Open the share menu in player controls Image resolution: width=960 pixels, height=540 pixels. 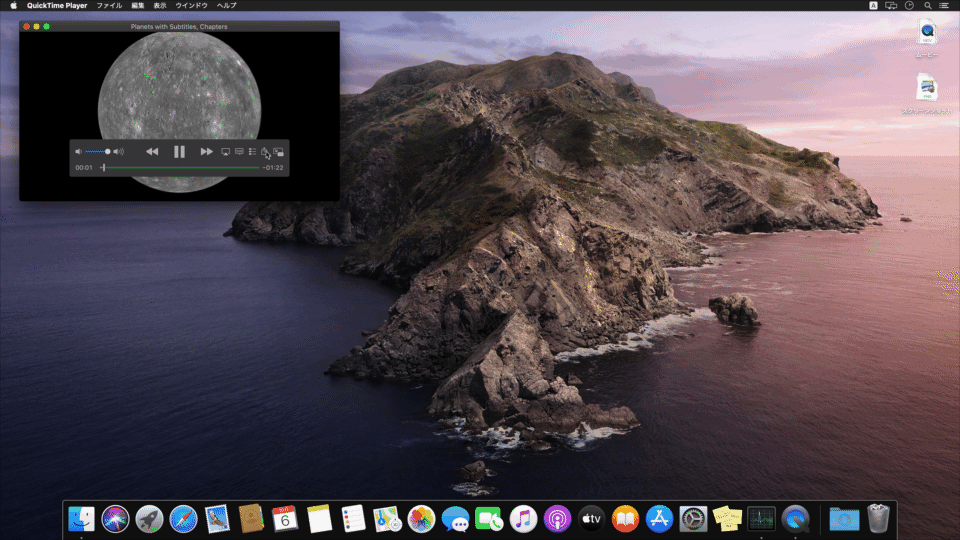coord(264,151)
